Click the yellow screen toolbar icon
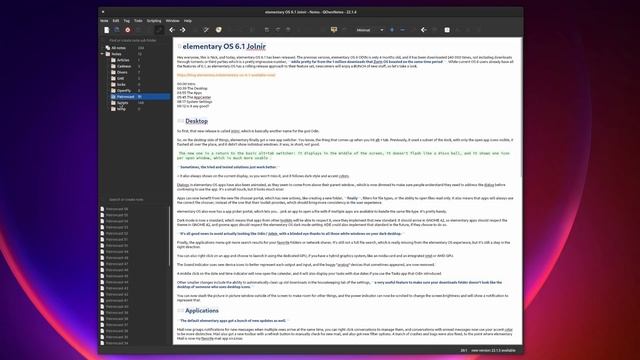 pyautogui.click(x=334, y=30)
